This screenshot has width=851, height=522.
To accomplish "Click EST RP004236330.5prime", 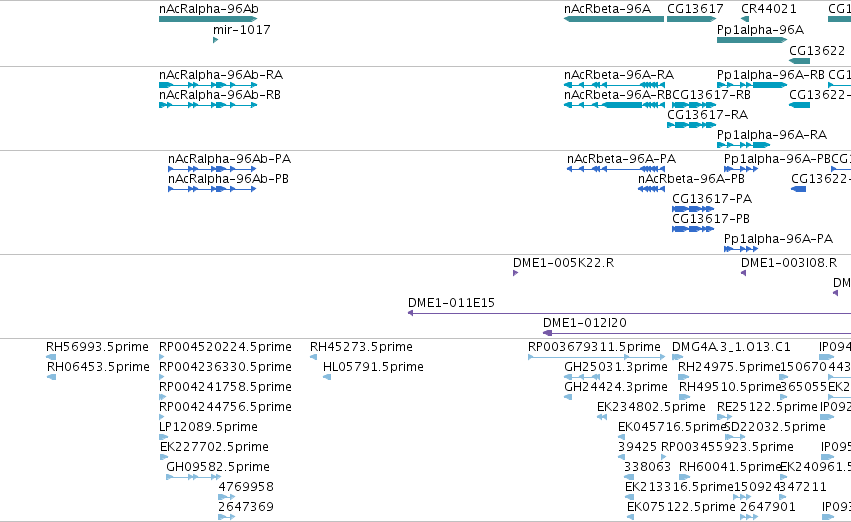I will 162,377.
